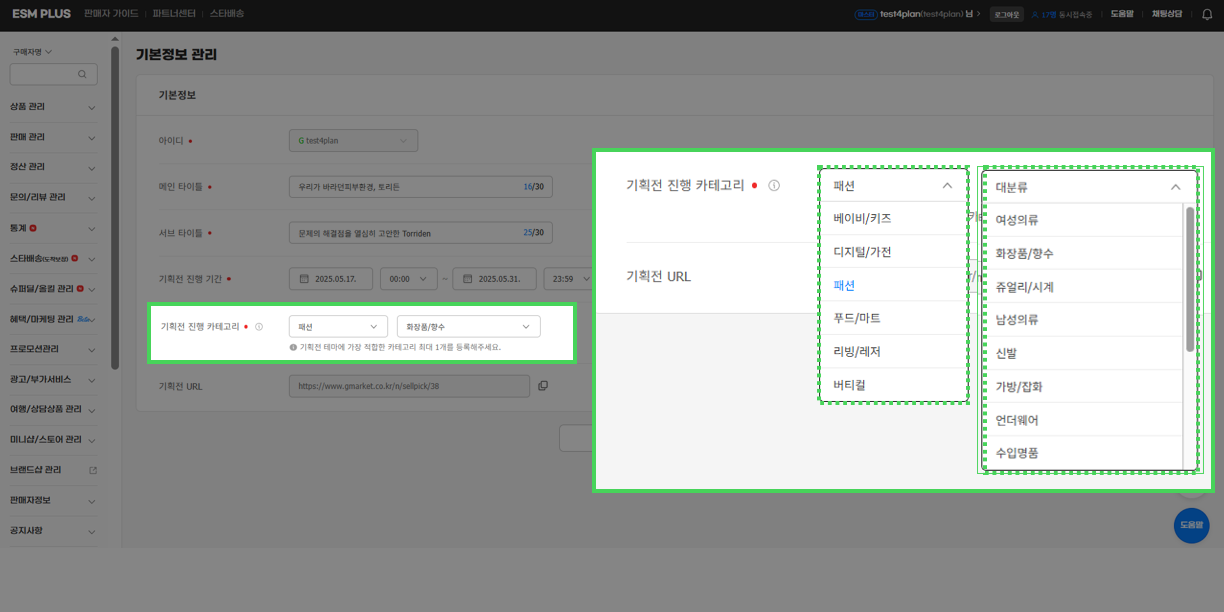Open the external link icon next to 브랜드샵 관리
The height and width of the screenshot is (612, 1224).
tap(93, 470)
